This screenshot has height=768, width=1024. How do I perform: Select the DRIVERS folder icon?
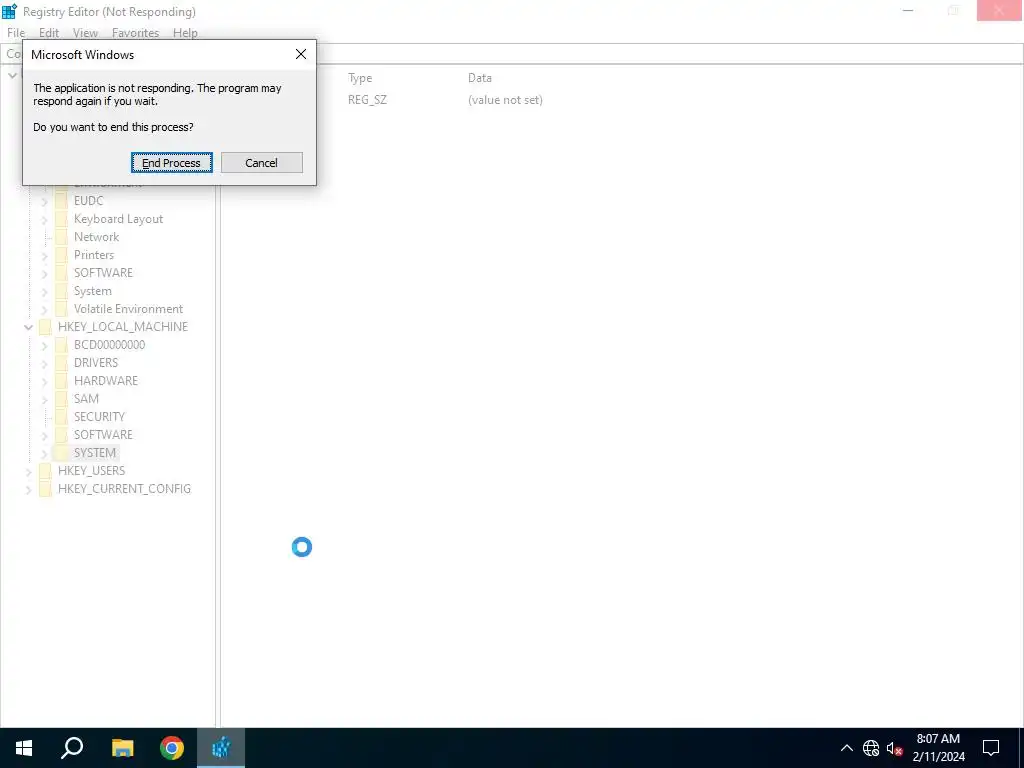pyautogui.click(x=61, y=362)
